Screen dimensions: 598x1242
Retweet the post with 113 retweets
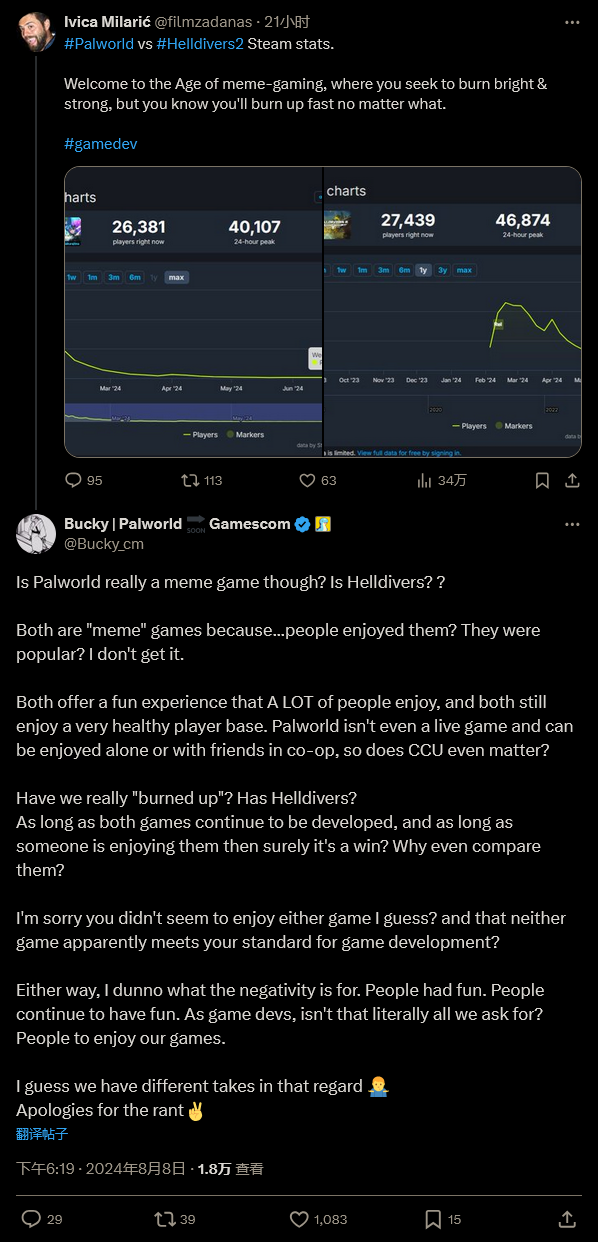(x=201, y=480)
